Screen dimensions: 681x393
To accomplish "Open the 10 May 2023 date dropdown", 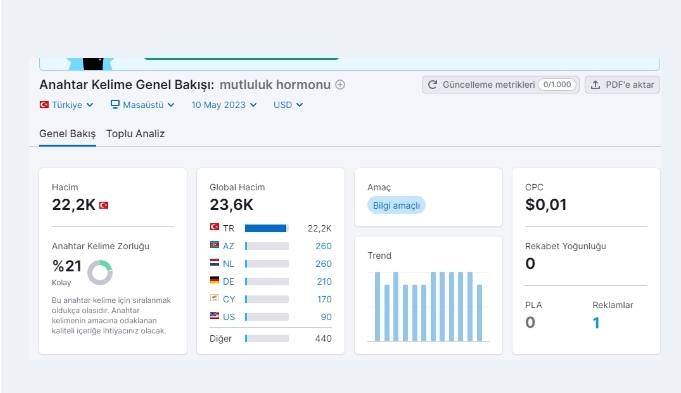I will [224, 105].
